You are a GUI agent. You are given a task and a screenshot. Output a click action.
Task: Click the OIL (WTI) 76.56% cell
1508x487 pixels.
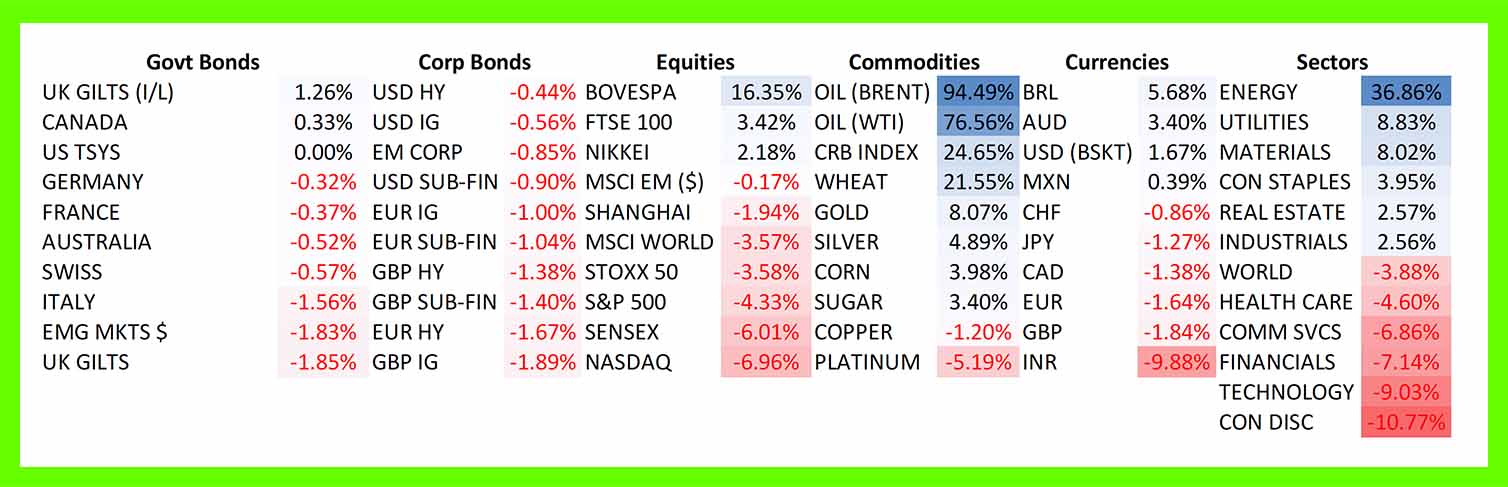[977, 123]
